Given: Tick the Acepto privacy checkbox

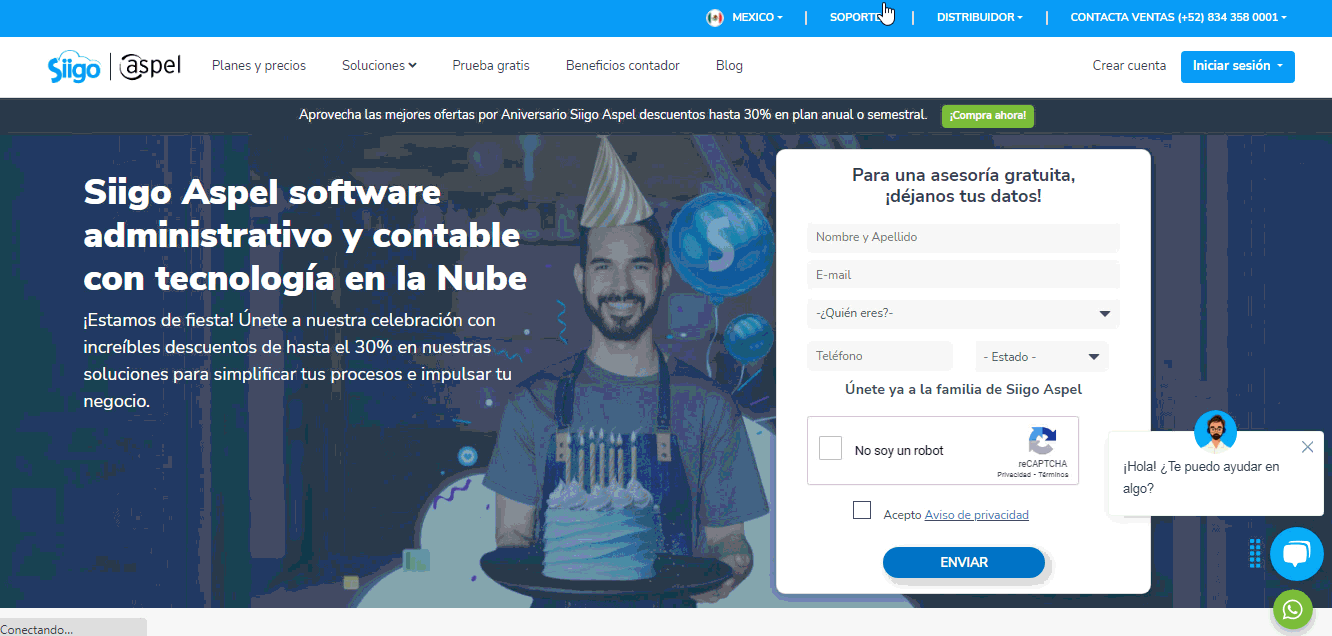Looking at the screenshot, I should 862,510.
